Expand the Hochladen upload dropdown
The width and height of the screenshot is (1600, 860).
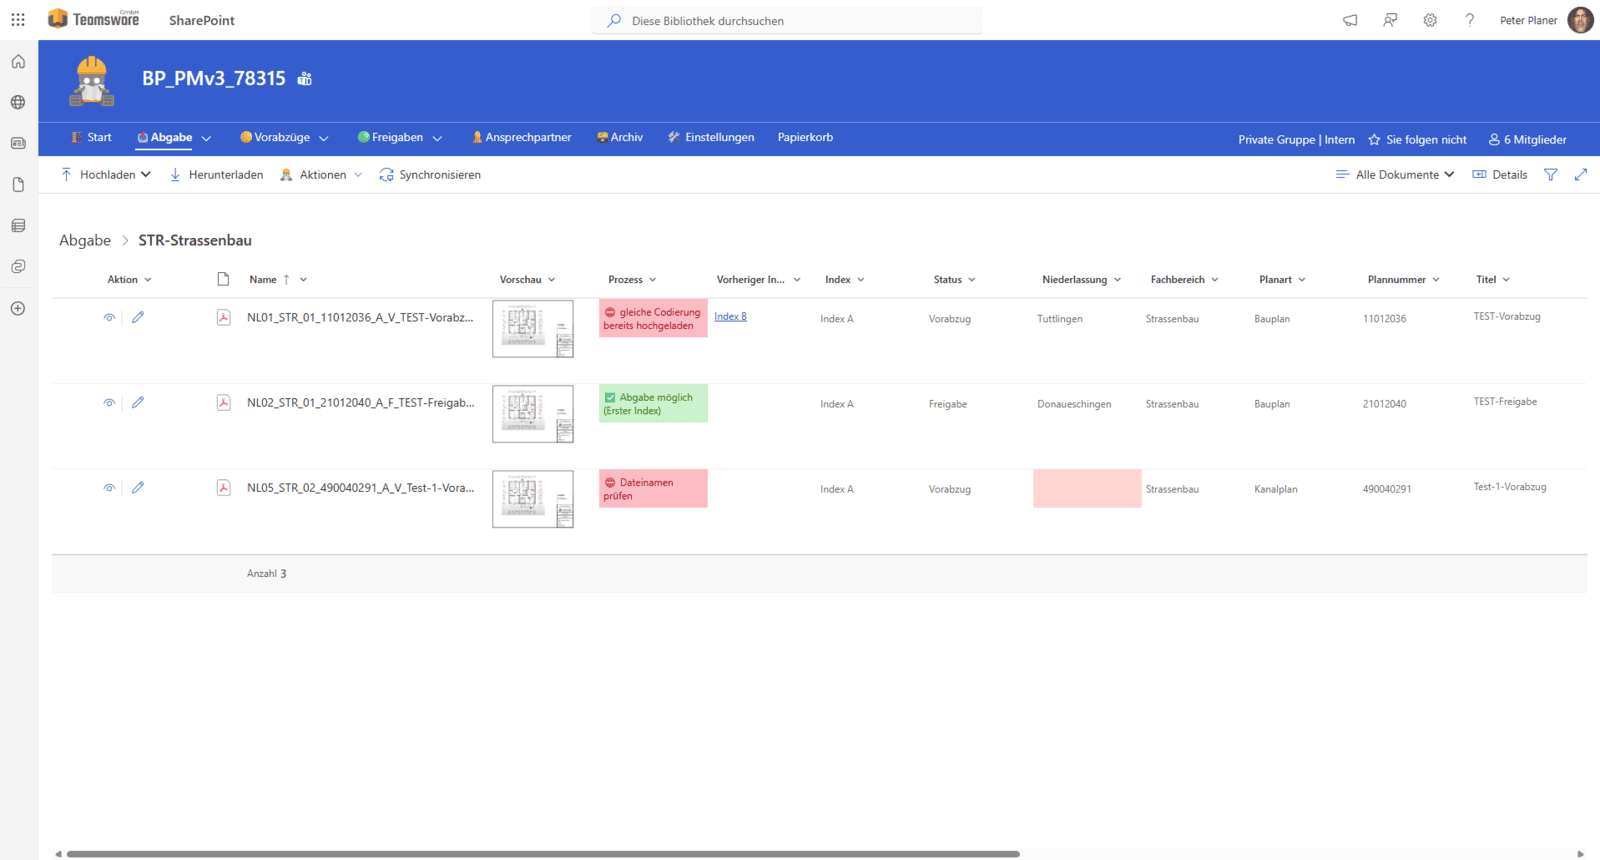(x=106, y=175)
